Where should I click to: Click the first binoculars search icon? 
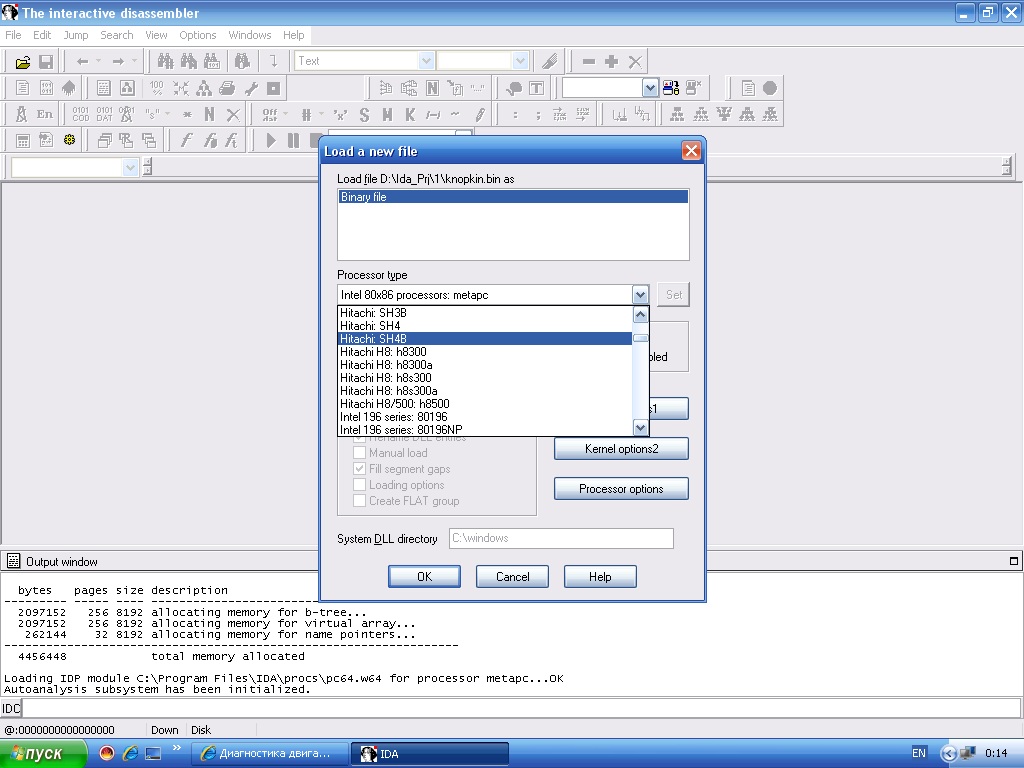pyautogui.click(x=166, y=62)
